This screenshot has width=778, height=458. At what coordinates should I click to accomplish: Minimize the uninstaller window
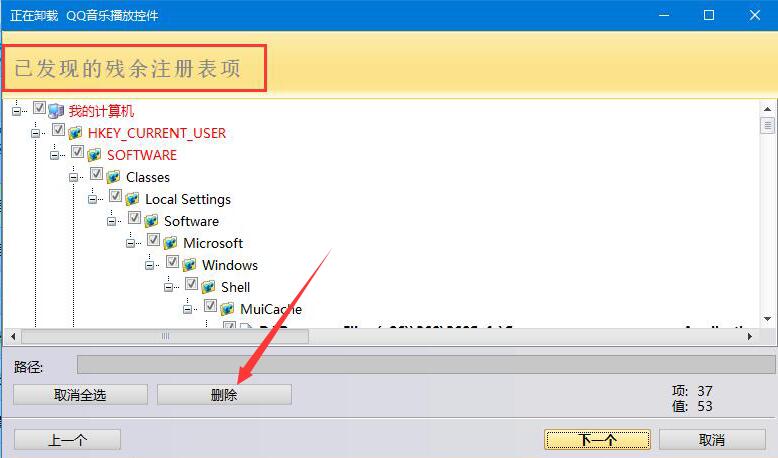664,15
